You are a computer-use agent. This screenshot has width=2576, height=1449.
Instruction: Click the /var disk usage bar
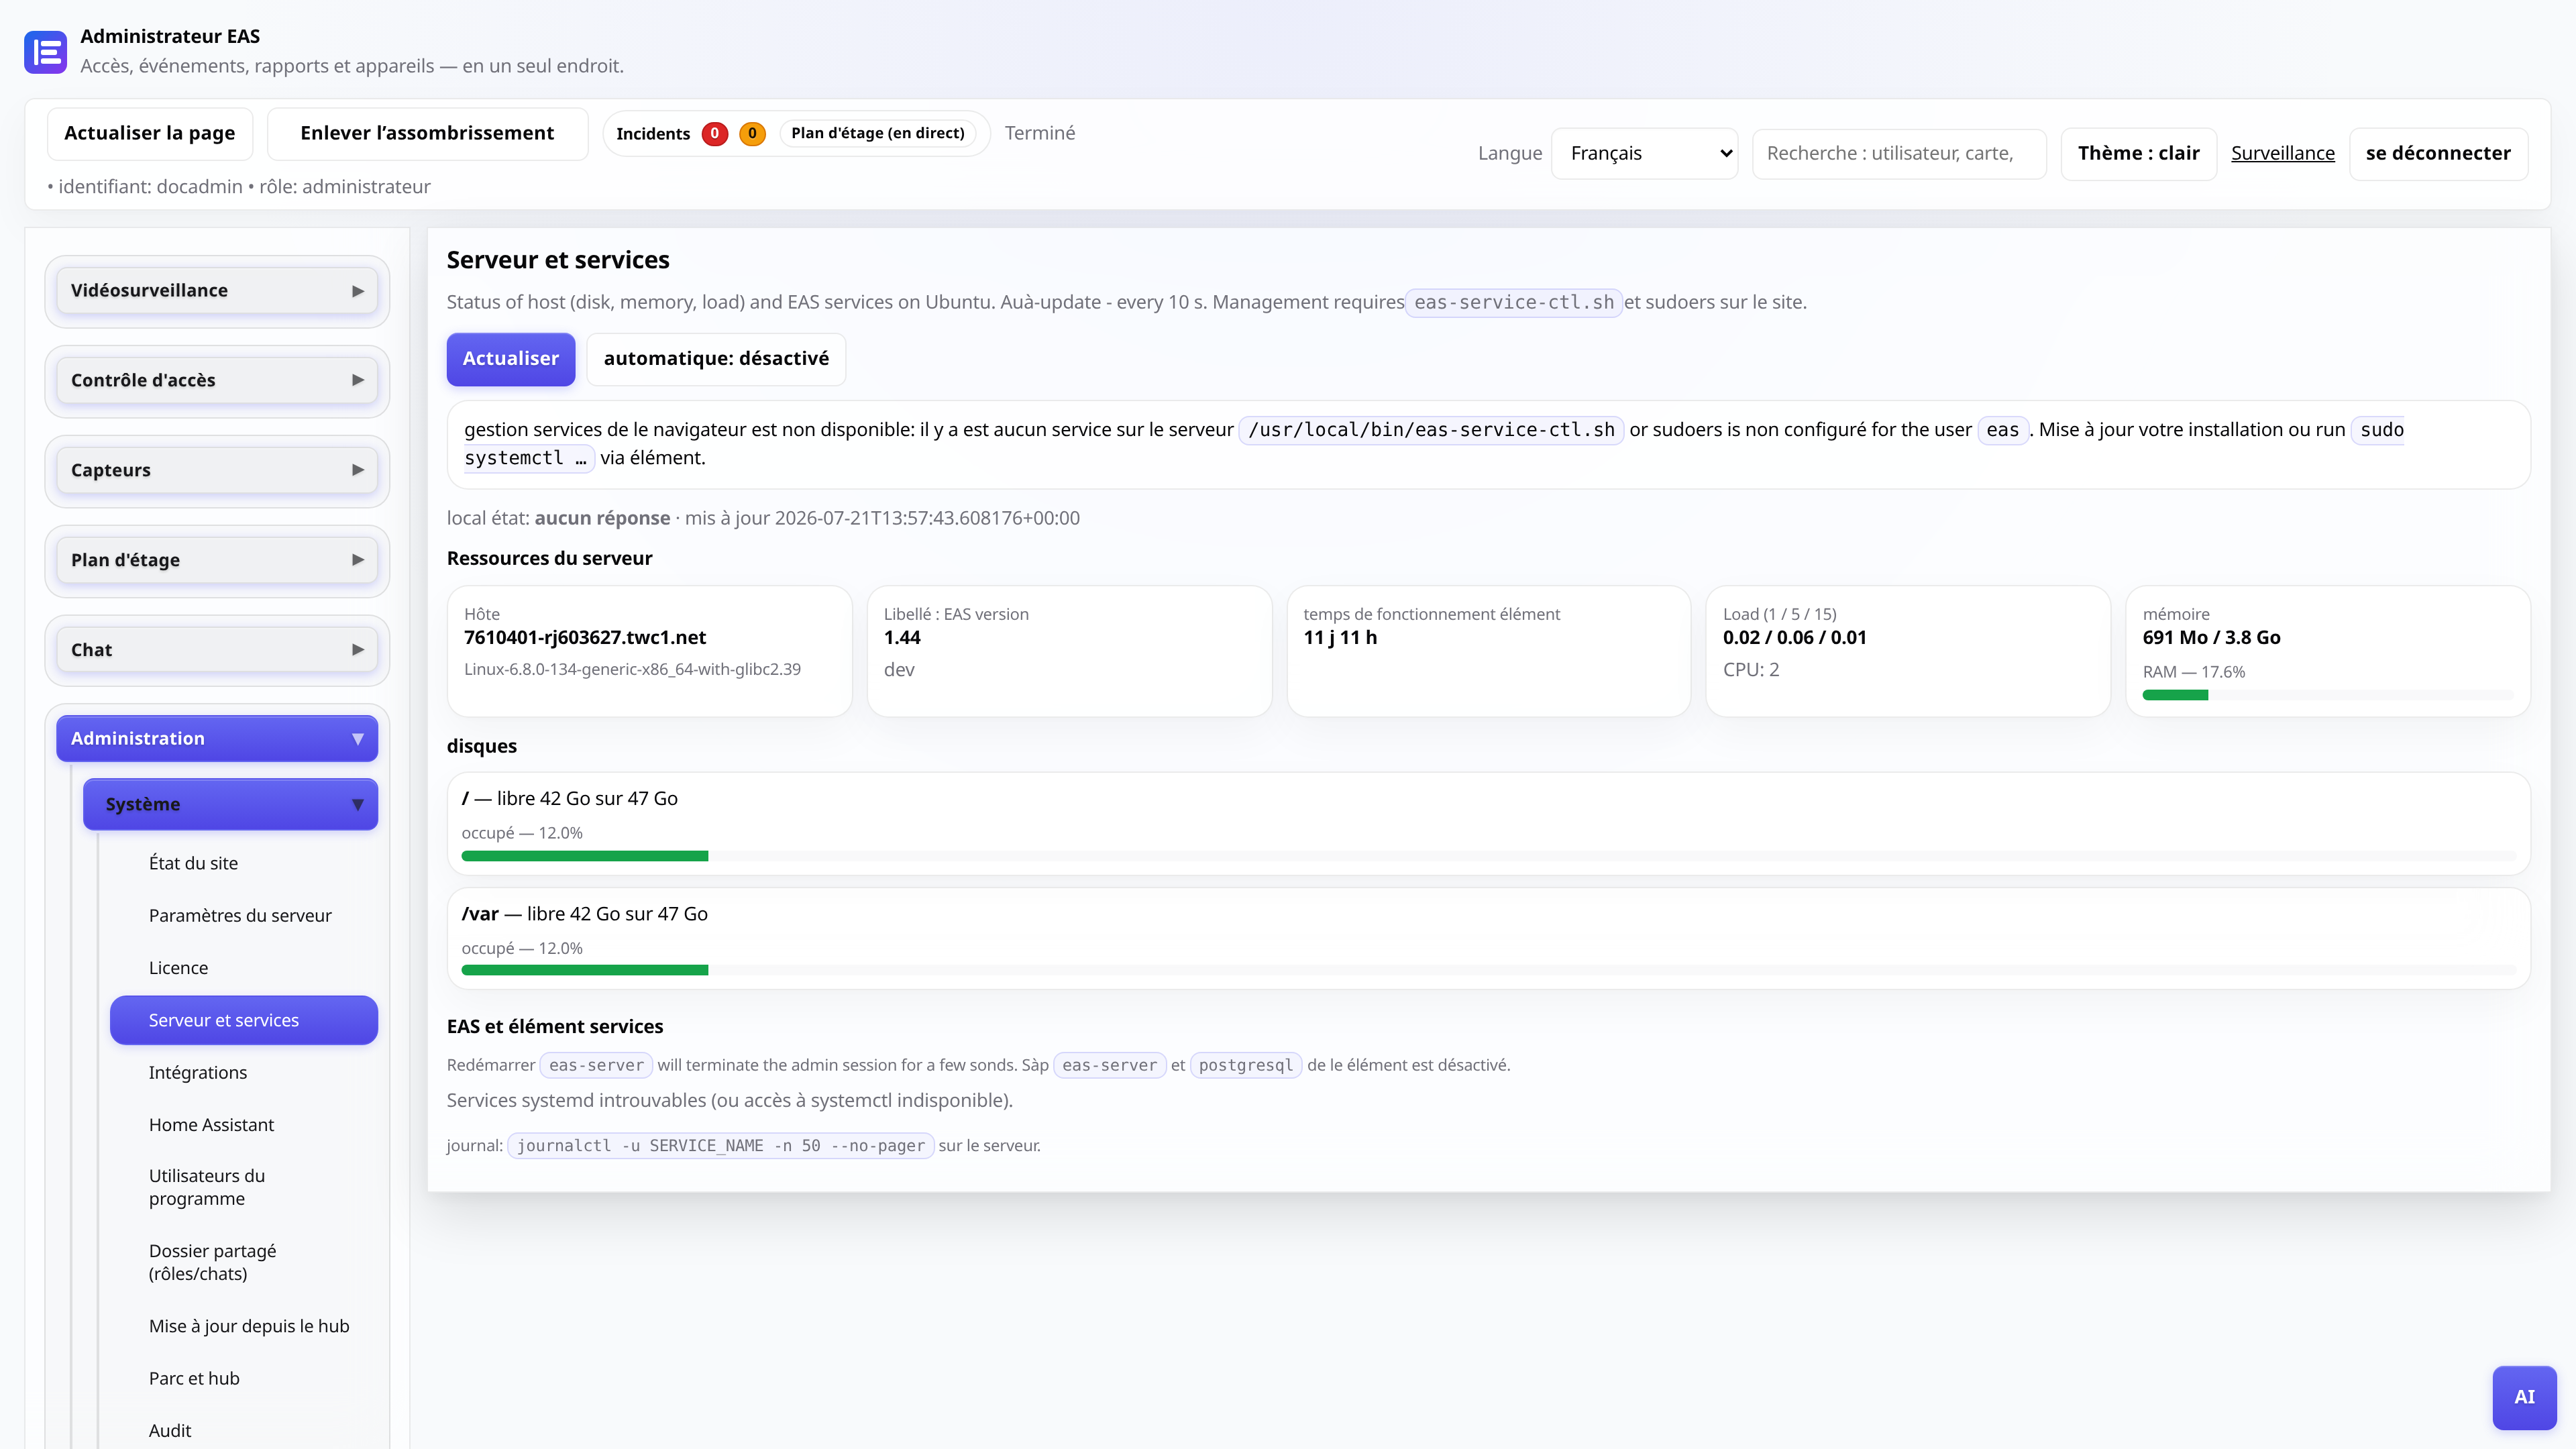pos(1488,970)
